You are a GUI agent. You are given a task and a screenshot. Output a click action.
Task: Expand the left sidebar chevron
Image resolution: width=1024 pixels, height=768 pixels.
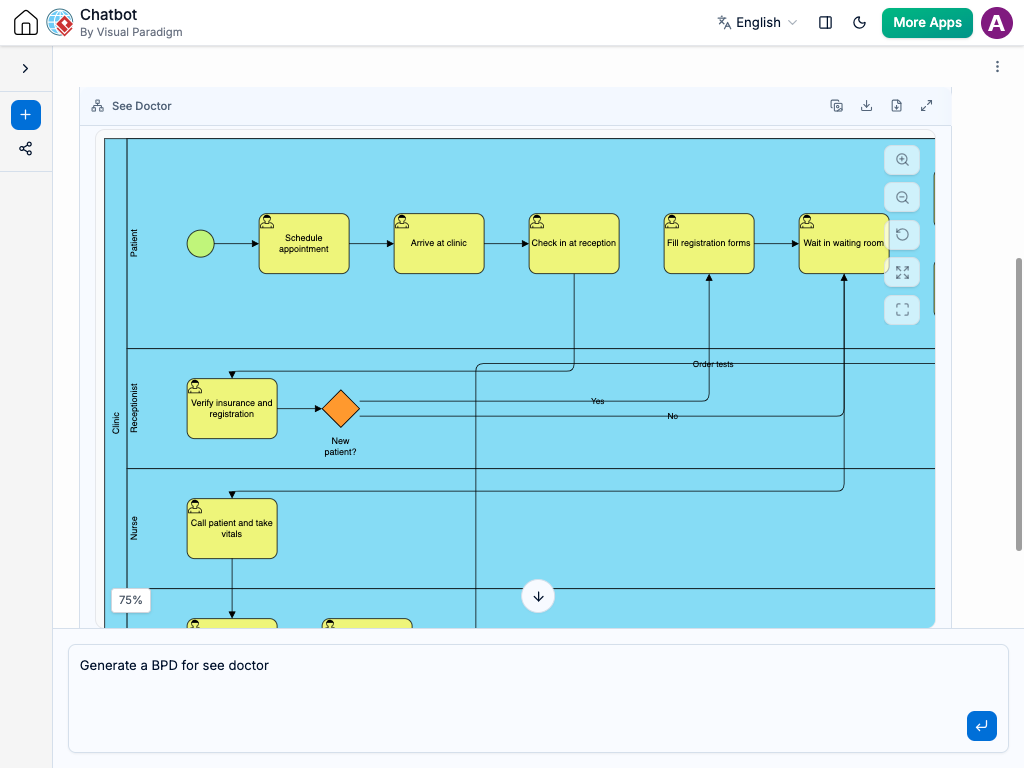coord(25,69)
